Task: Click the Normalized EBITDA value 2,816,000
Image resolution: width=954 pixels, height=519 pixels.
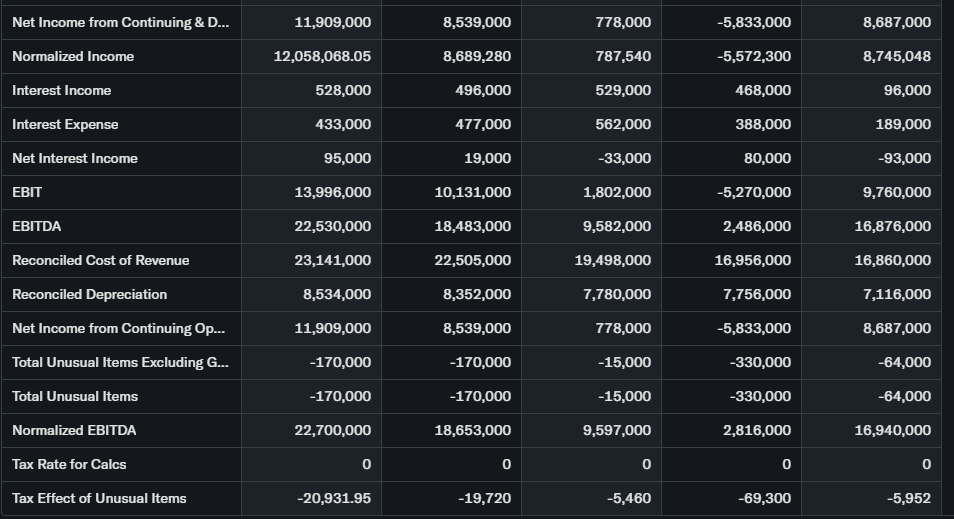Action: tap(755, 430)
